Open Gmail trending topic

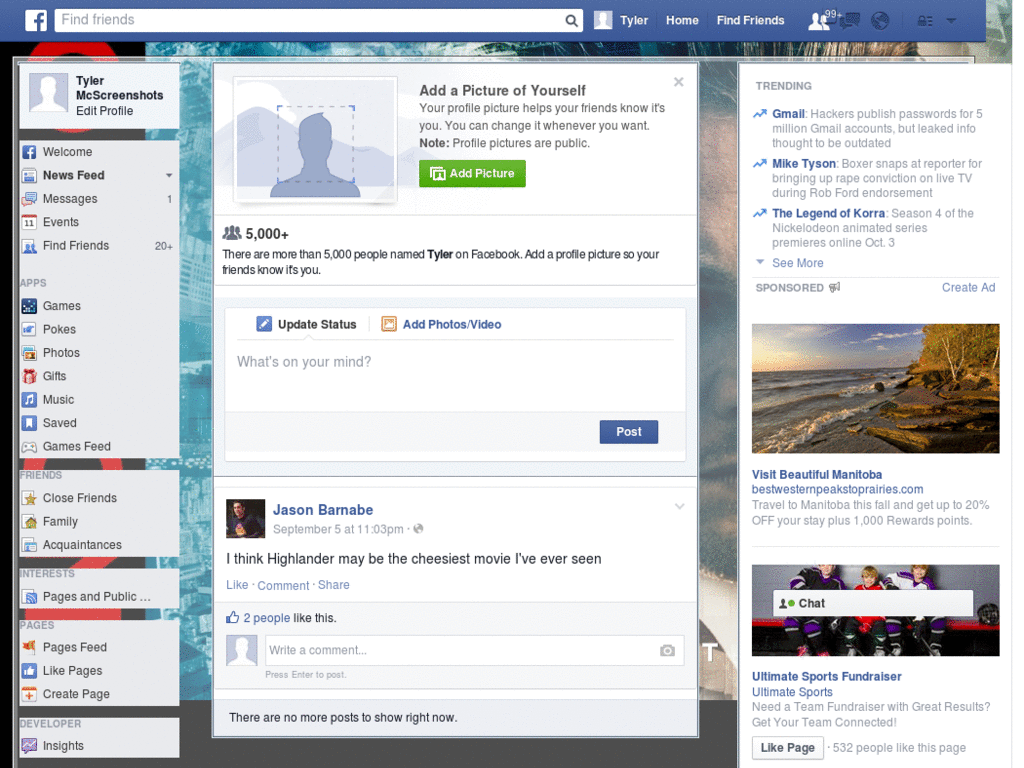point(788,114)
